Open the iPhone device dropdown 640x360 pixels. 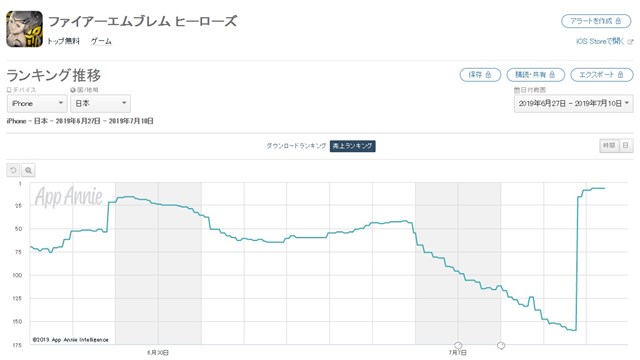(x=37, y=104)
